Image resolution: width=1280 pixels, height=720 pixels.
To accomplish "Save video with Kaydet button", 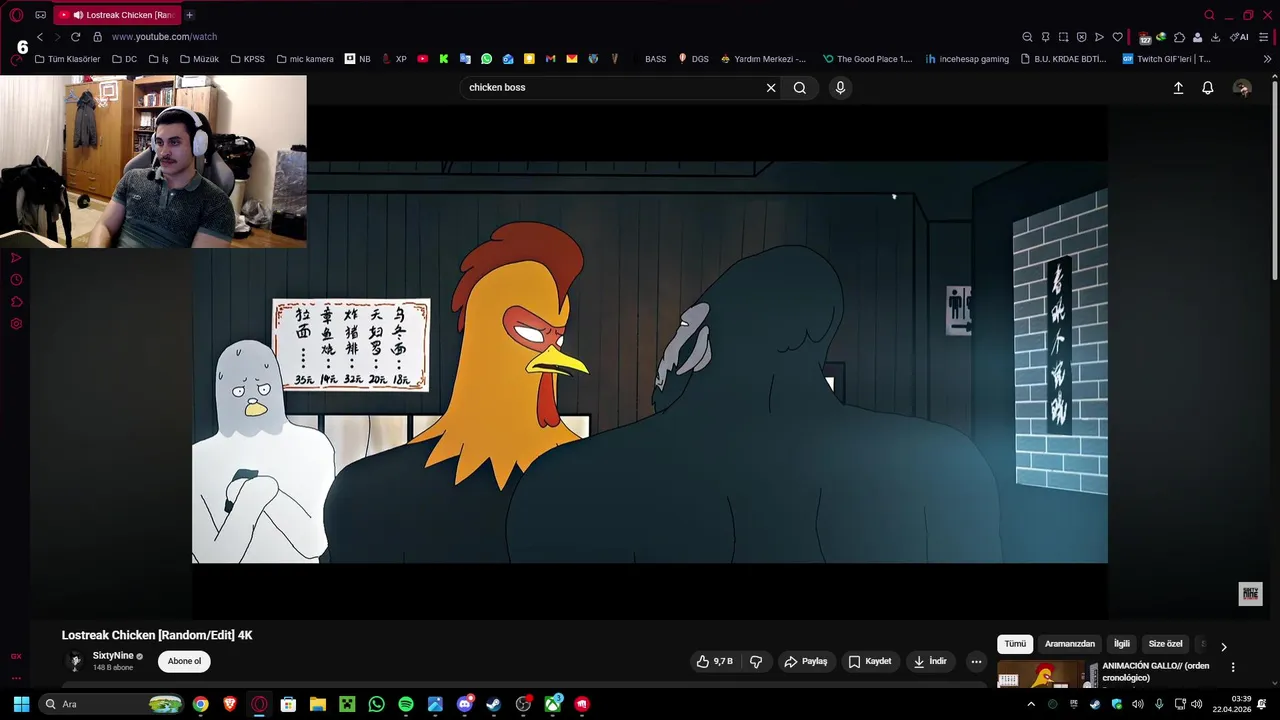I will [870, 661].
